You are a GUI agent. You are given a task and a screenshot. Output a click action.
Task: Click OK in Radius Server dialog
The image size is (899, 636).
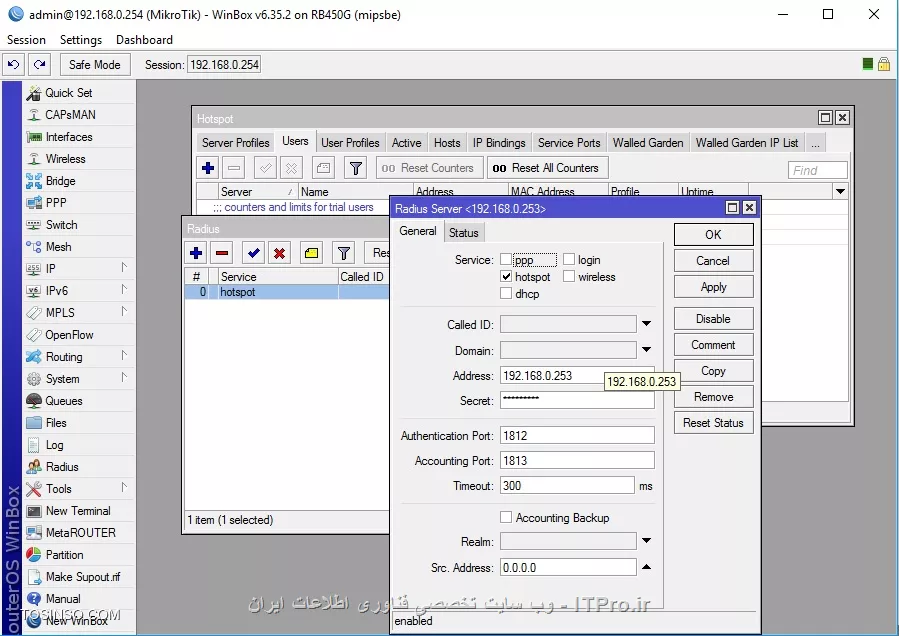[713, 235]
